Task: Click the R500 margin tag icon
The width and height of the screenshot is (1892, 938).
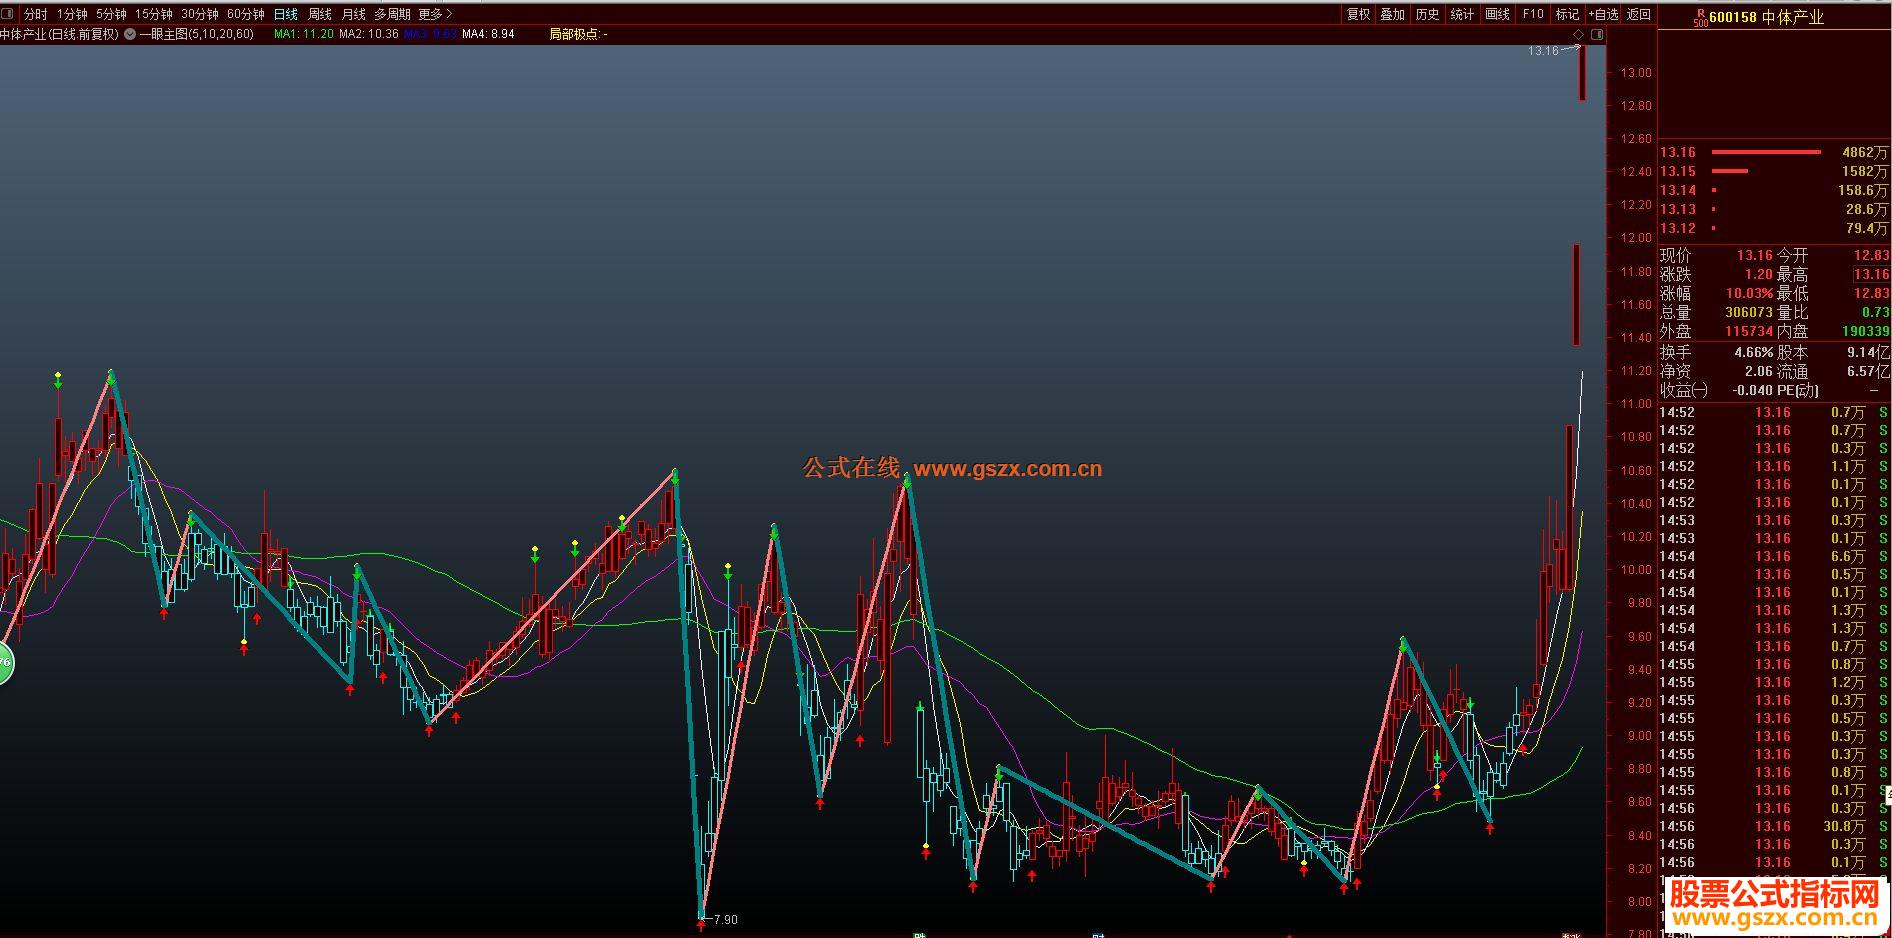Action: 1700,18
